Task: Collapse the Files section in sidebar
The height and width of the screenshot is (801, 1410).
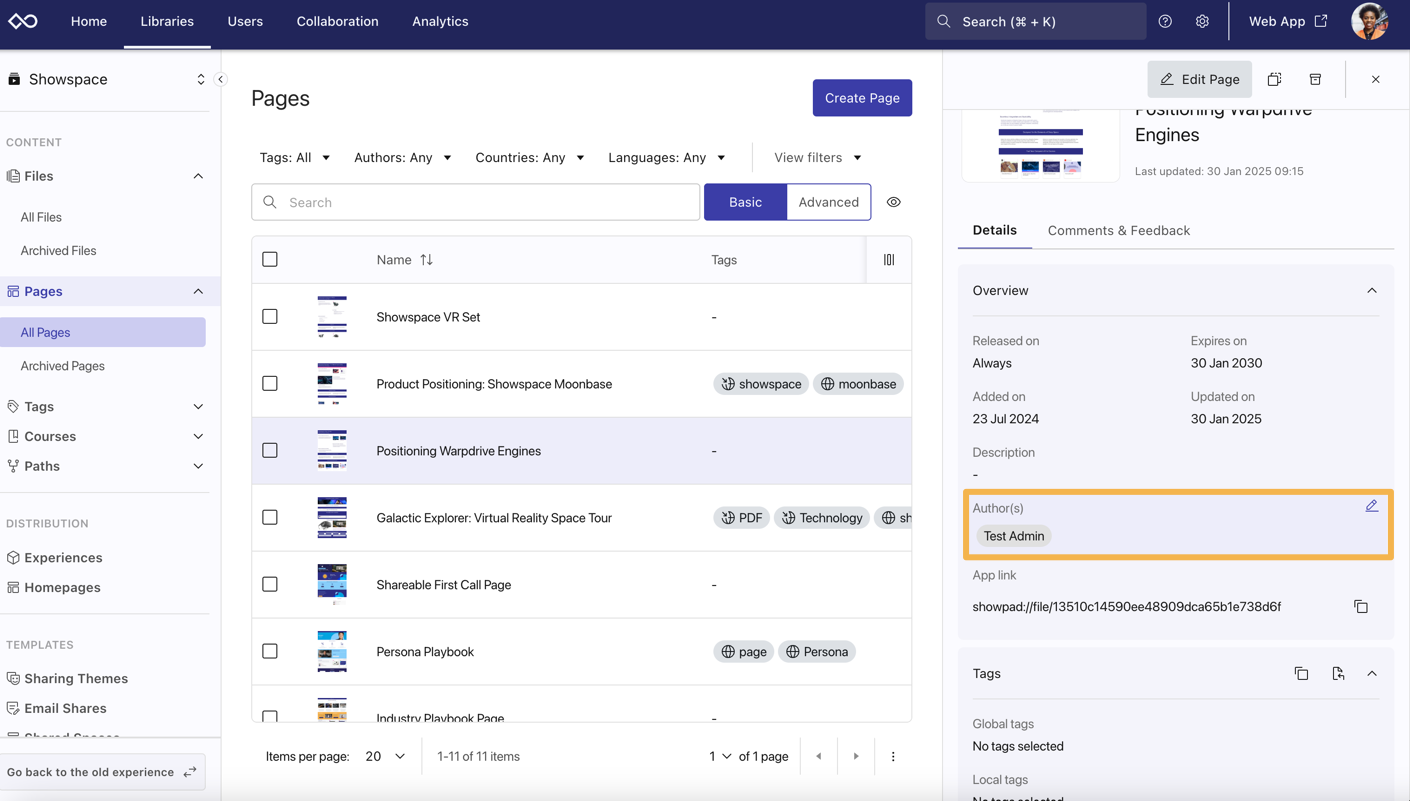Action: click(x=198, y=176)
